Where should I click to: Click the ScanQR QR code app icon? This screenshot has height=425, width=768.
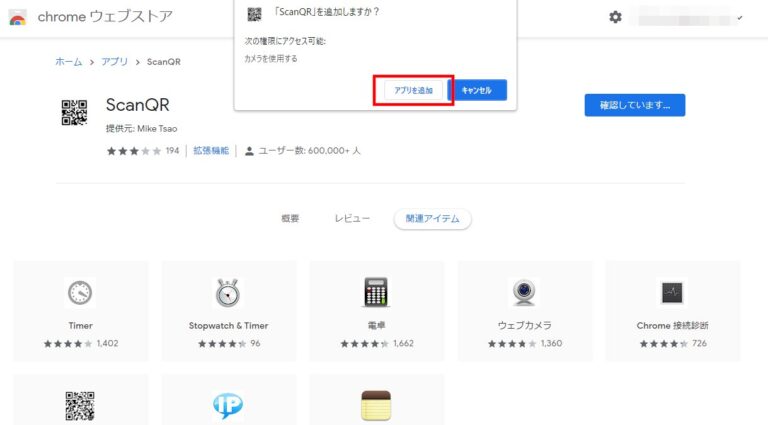75,111
